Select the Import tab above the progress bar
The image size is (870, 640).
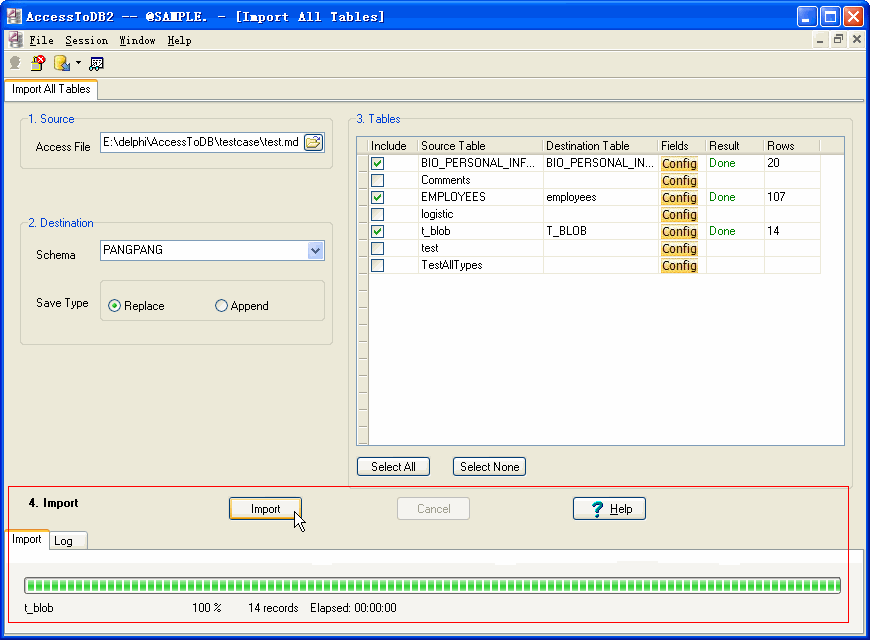[x=27, y=540]
